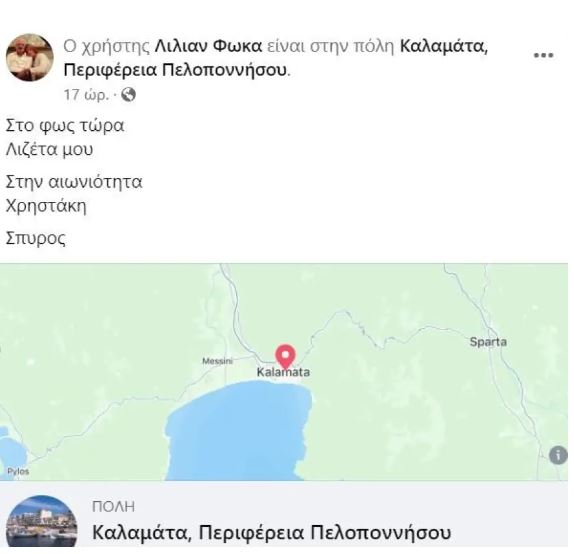
Task: Open Λιλιαν Φωκα's profile picture
Action: click(x=30, y=57)
